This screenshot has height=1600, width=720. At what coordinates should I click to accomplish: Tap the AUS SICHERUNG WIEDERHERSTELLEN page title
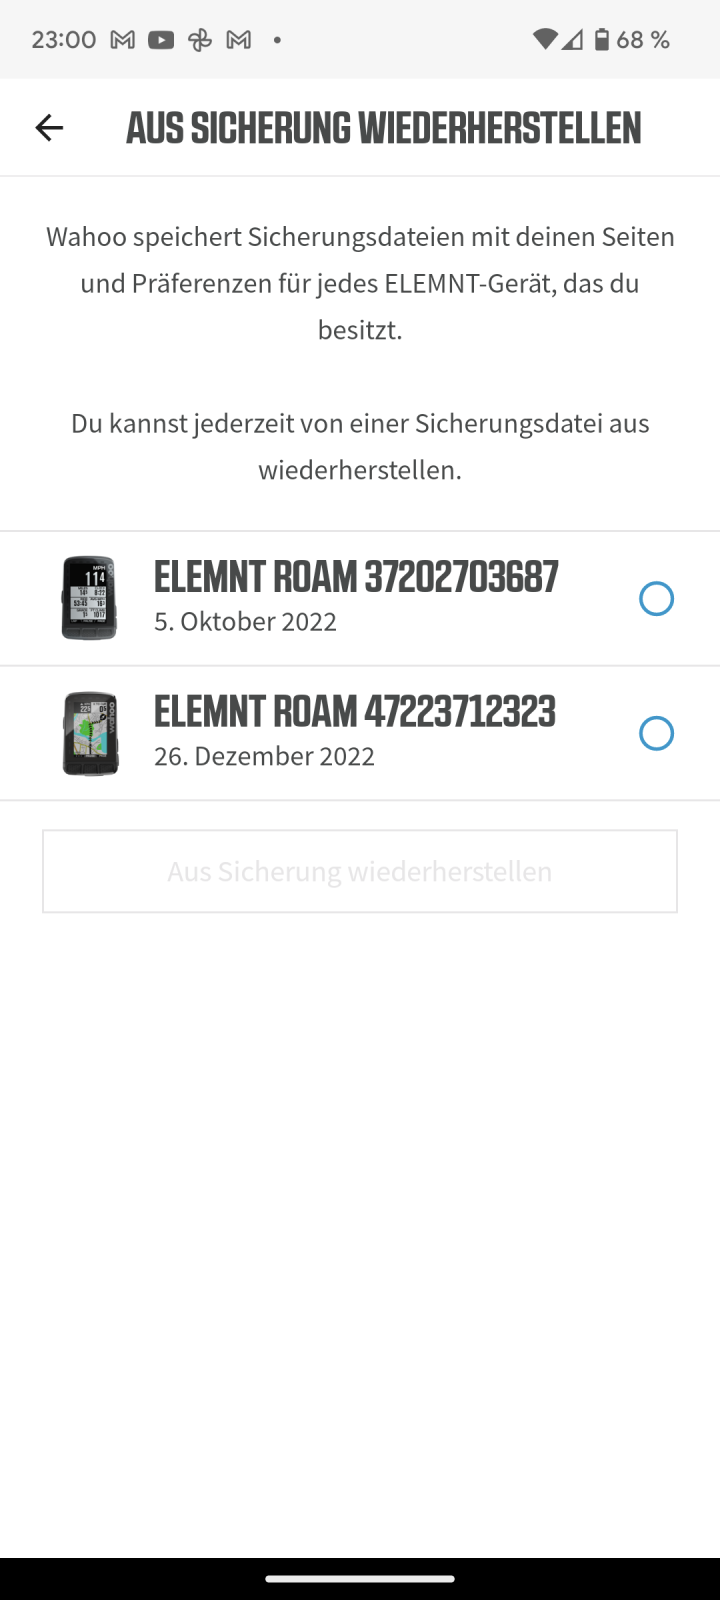383,128
